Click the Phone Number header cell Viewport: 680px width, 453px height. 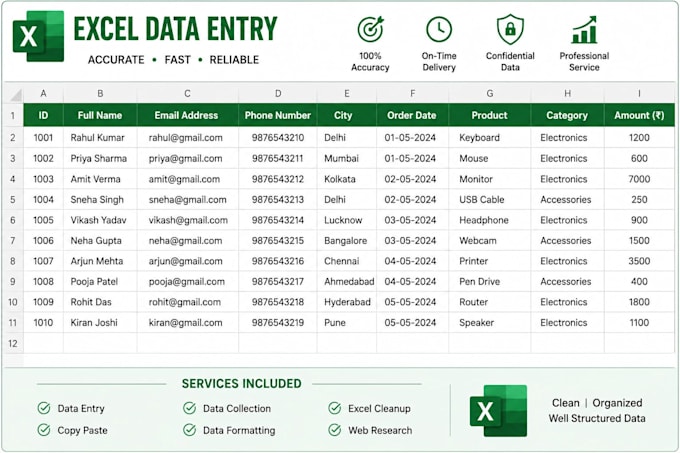pos(278,115)
